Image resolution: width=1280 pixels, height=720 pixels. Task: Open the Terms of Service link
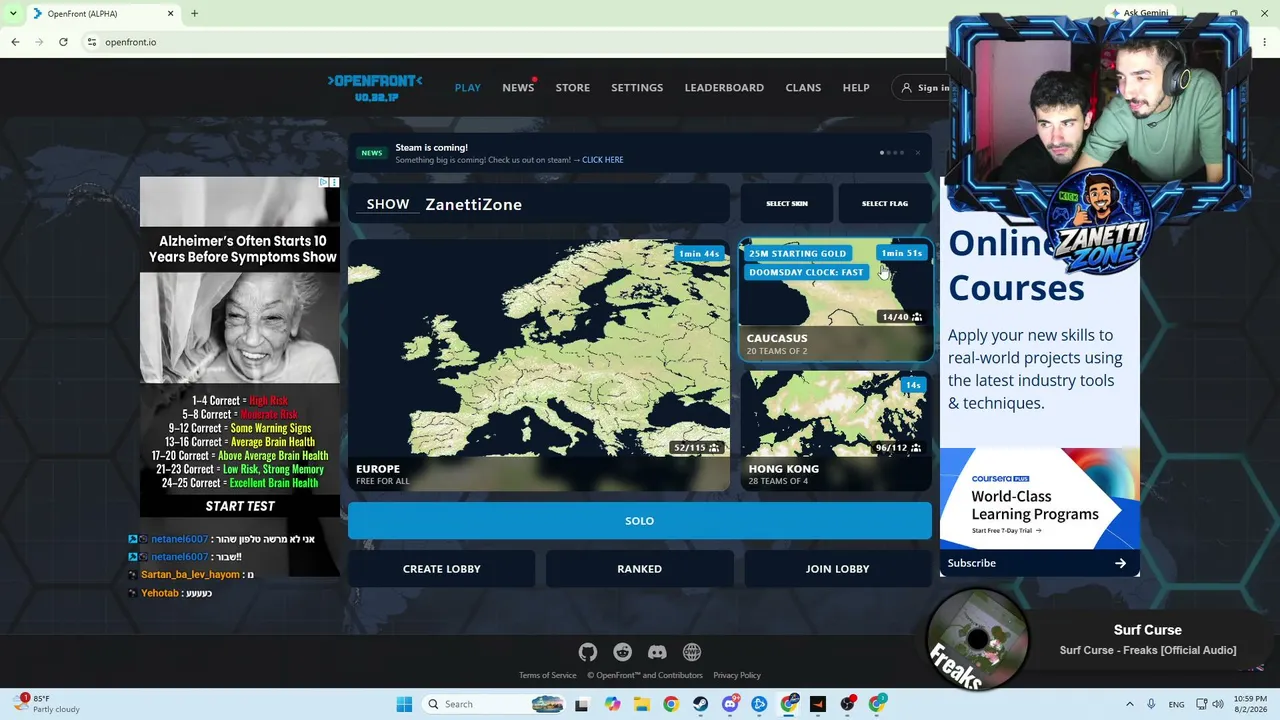pyautogui.click(x=548, y=676)
